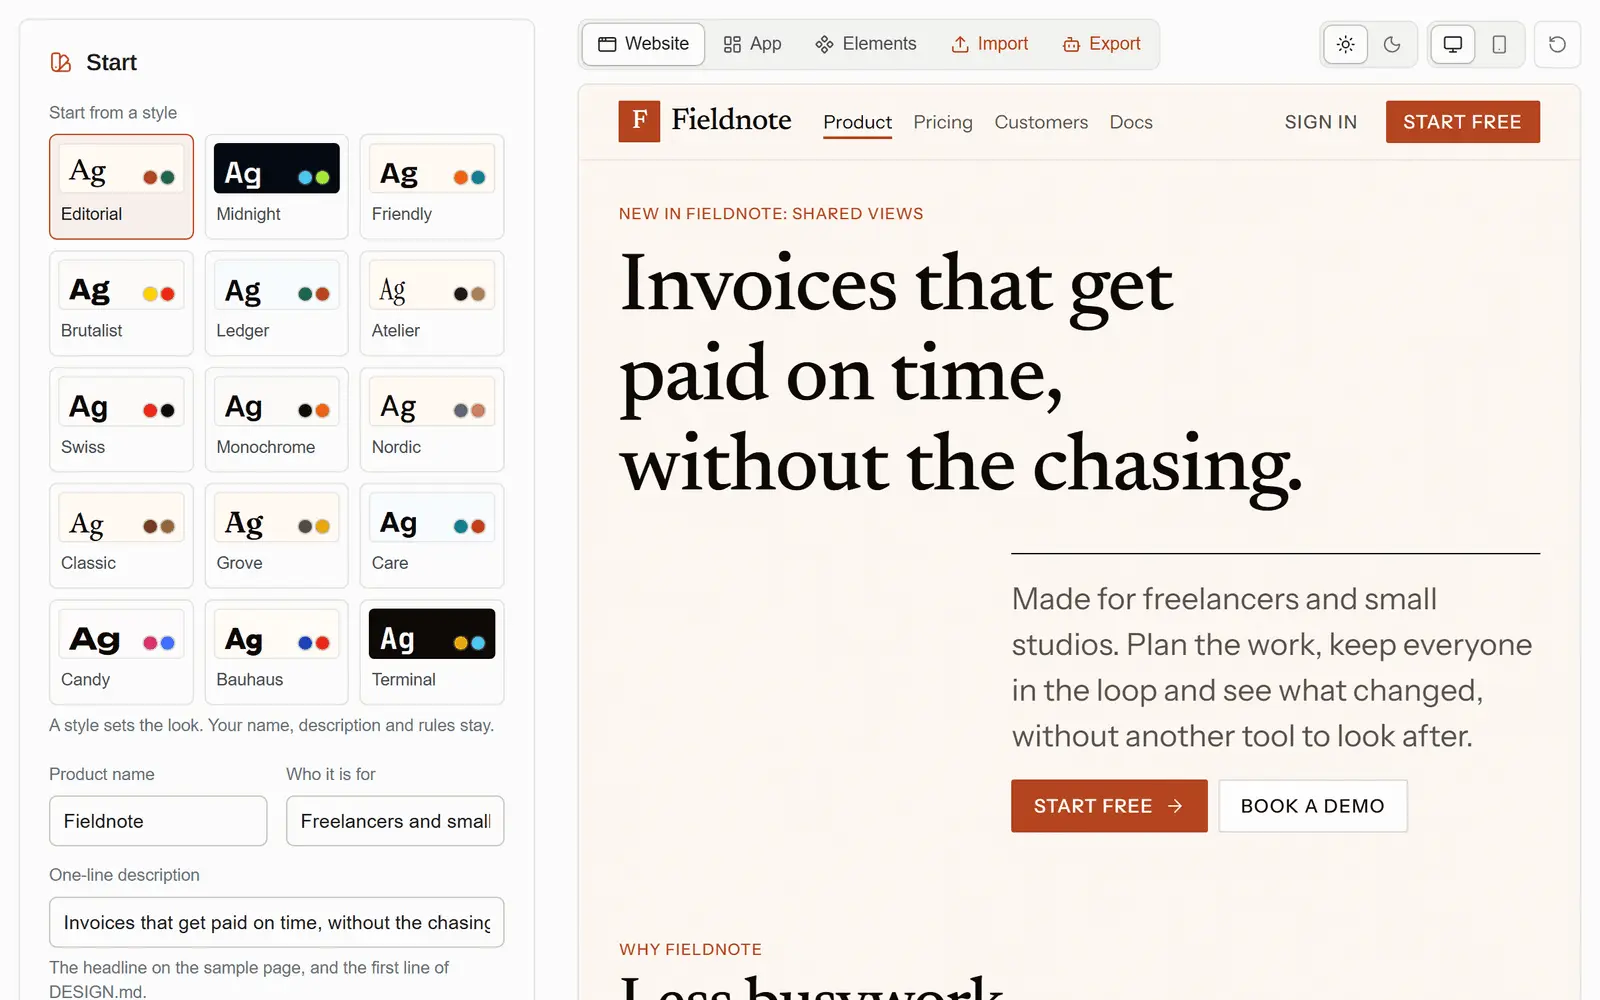Click the One-line description field
This screenshot has width=1600, height=1000.
(277, 922)
